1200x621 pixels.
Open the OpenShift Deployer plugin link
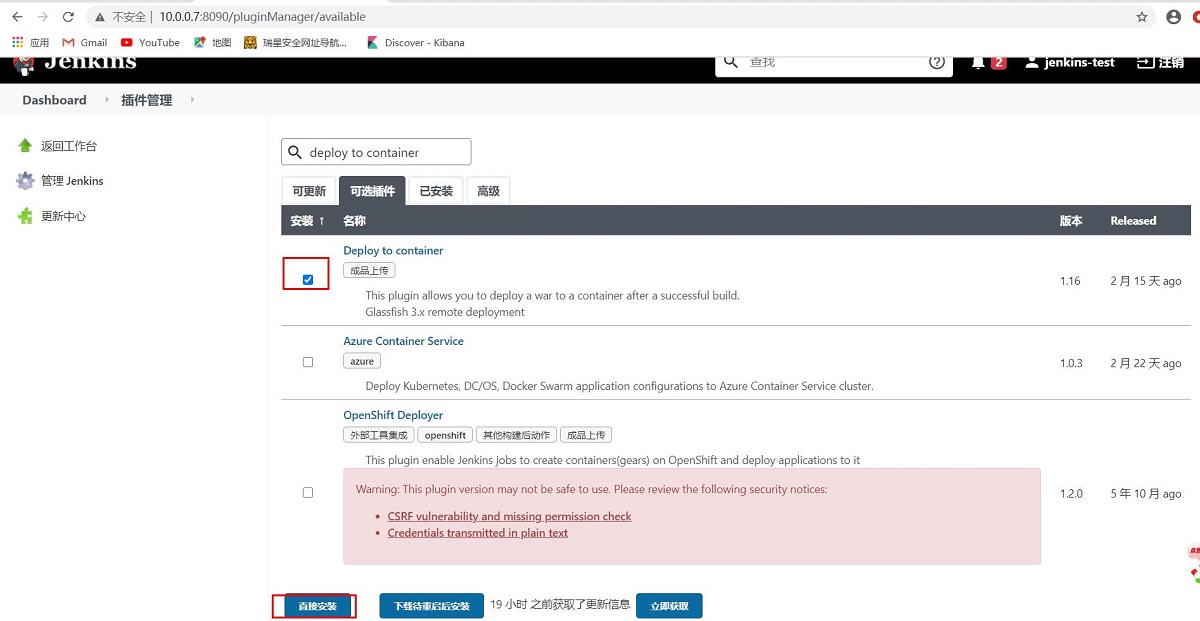393,415
